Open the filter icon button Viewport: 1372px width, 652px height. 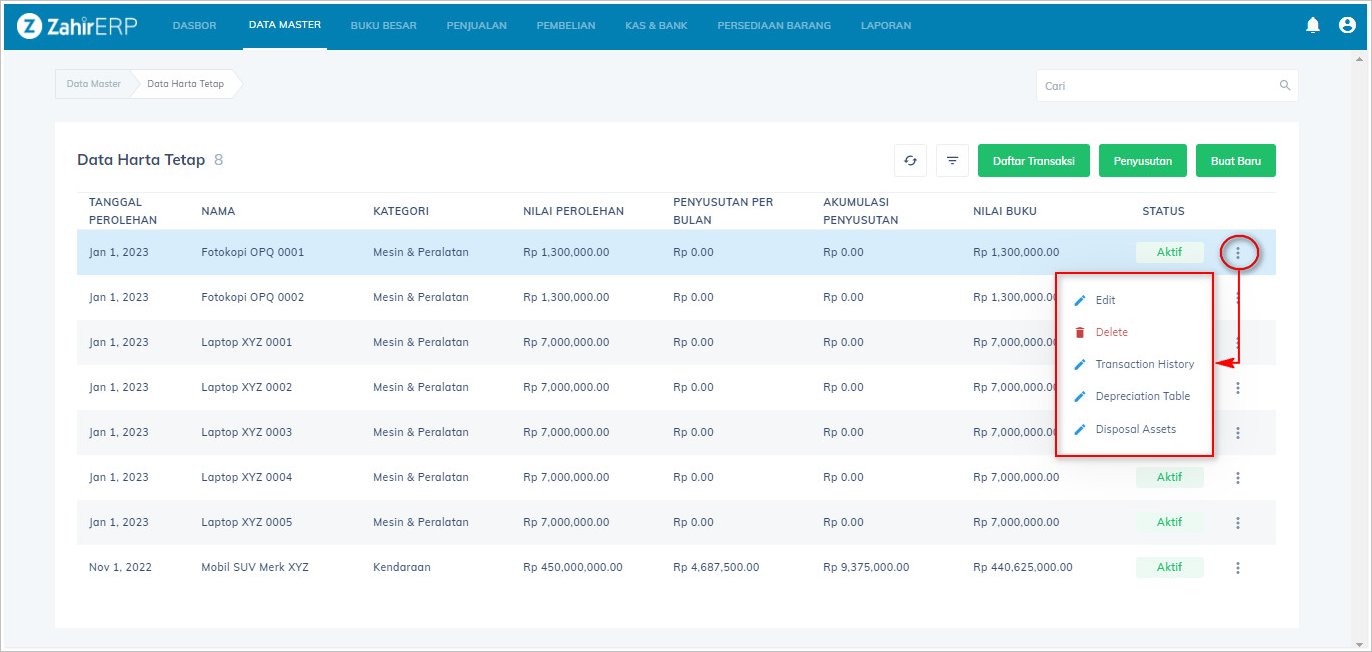pos(952,161)
